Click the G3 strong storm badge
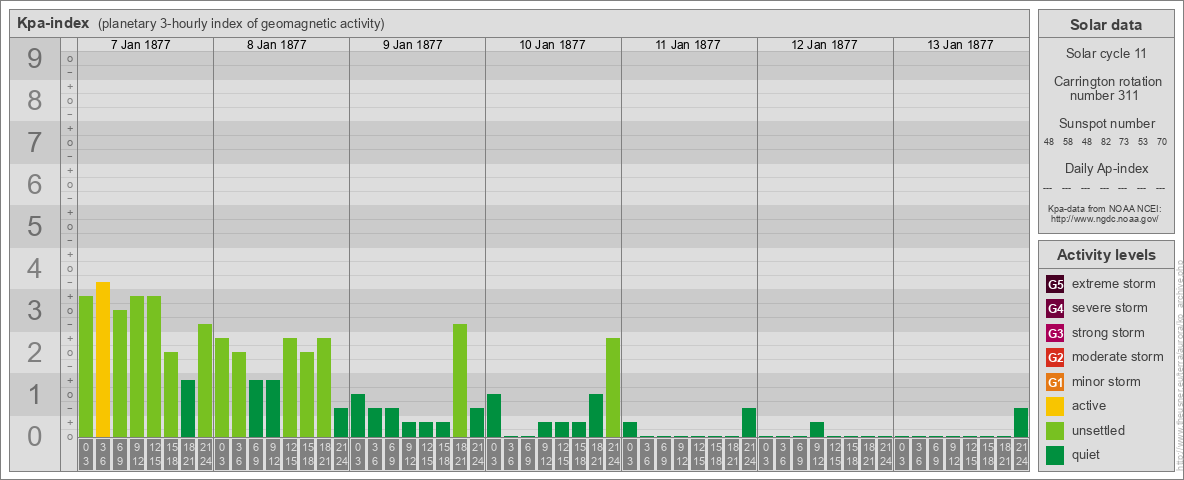 pos(1055,333)
